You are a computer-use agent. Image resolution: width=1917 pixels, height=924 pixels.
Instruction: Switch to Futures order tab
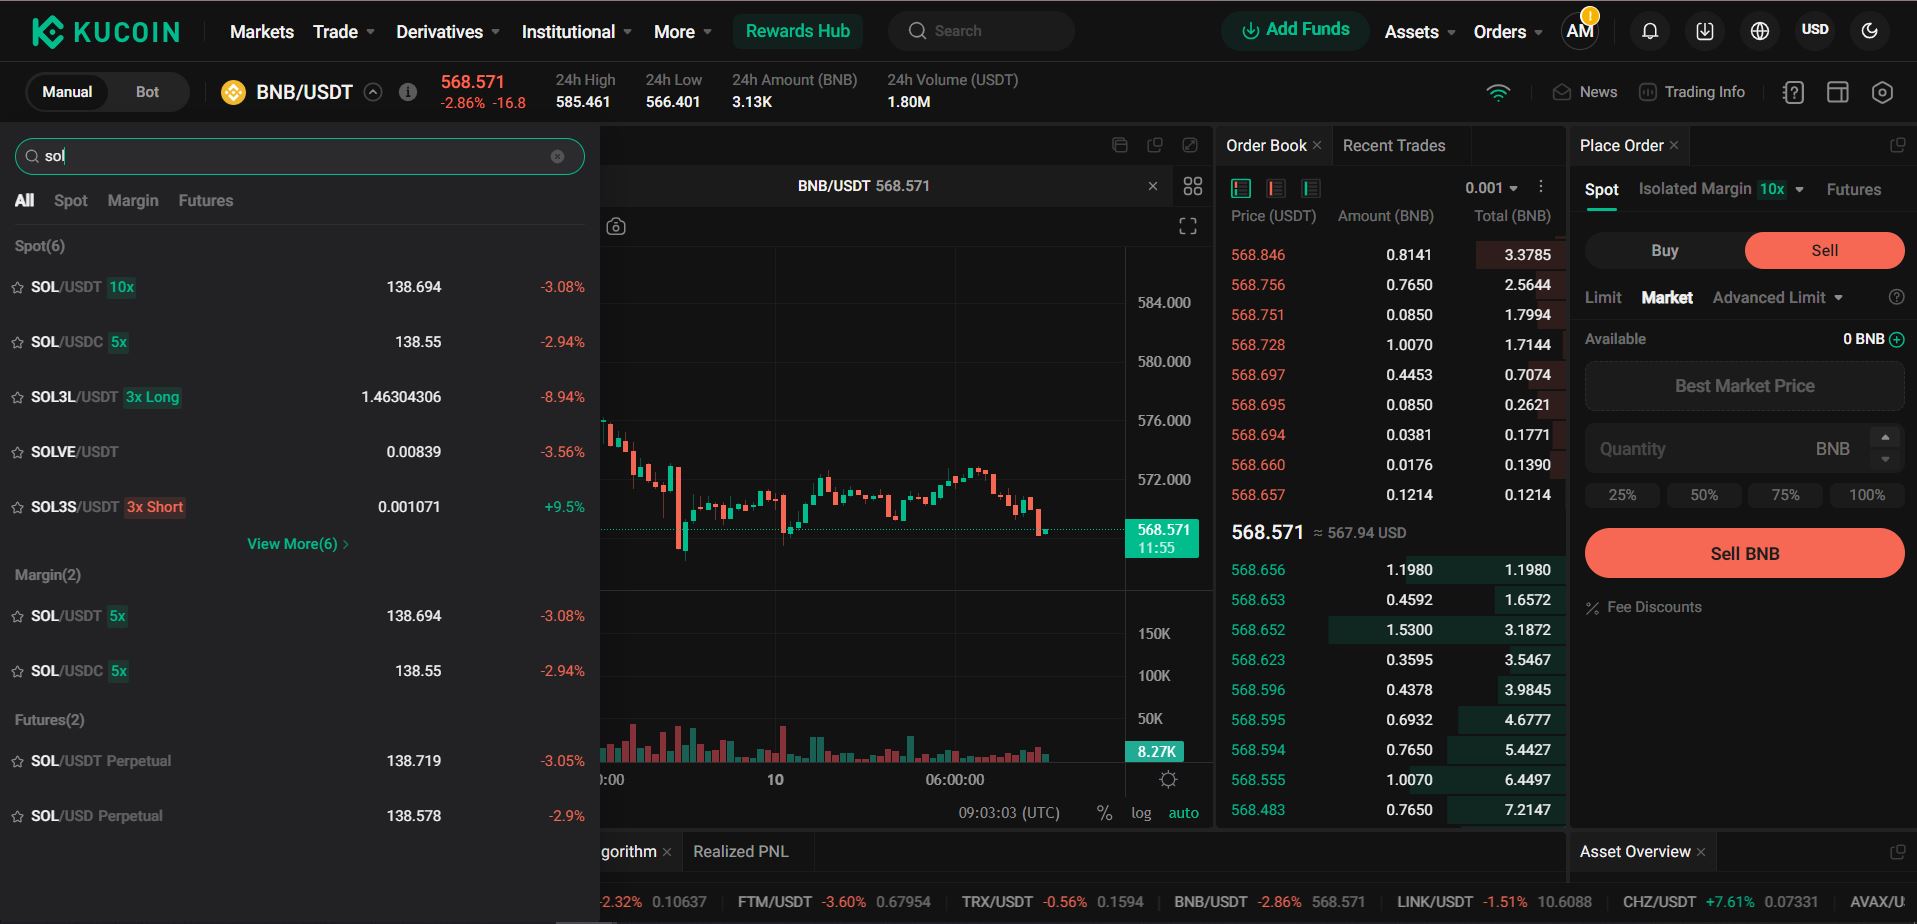tap(1854, 189)
